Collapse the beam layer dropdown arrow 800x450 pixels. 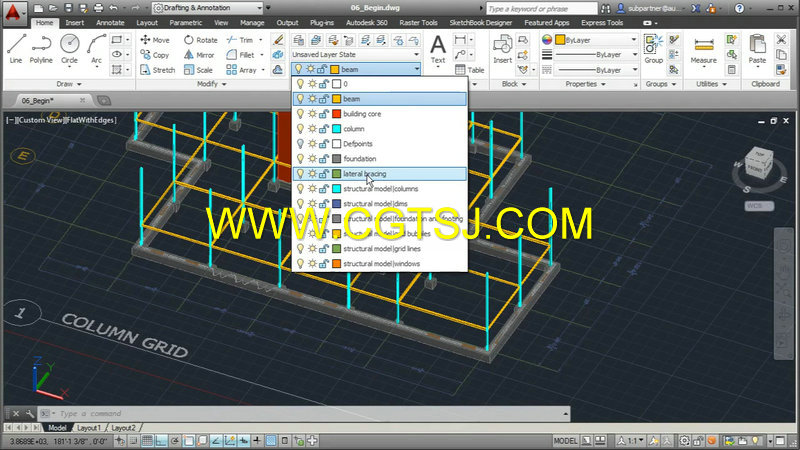417,69
